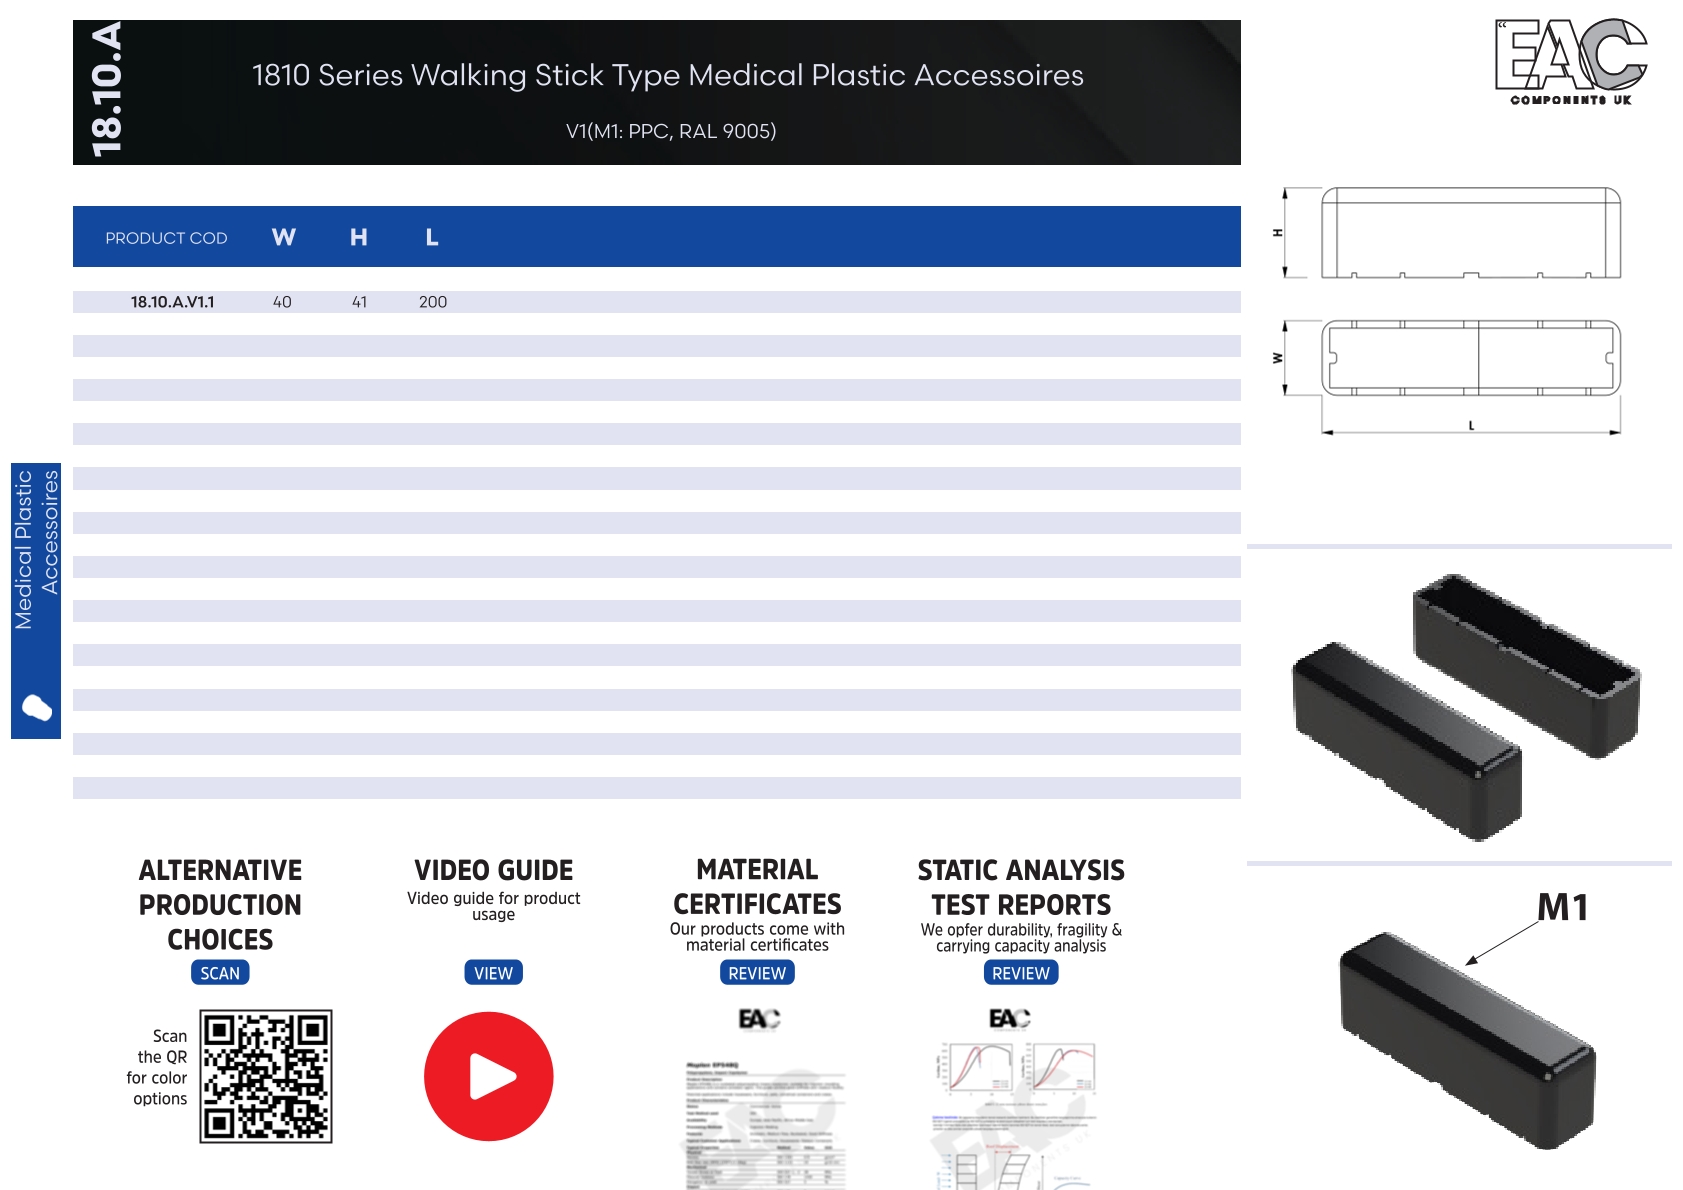Click the PRODUCT COD column header

click(x=166, y=238)
